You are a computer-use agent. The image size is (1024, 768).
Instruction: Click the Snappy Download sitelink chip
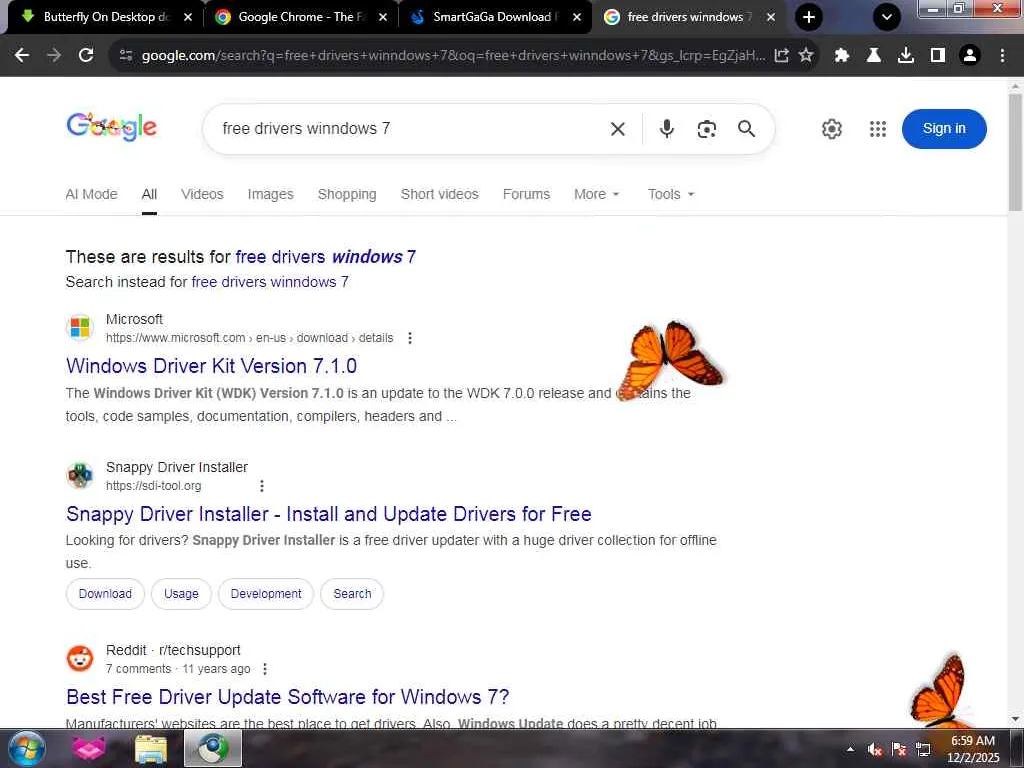(x=105, y=594)
